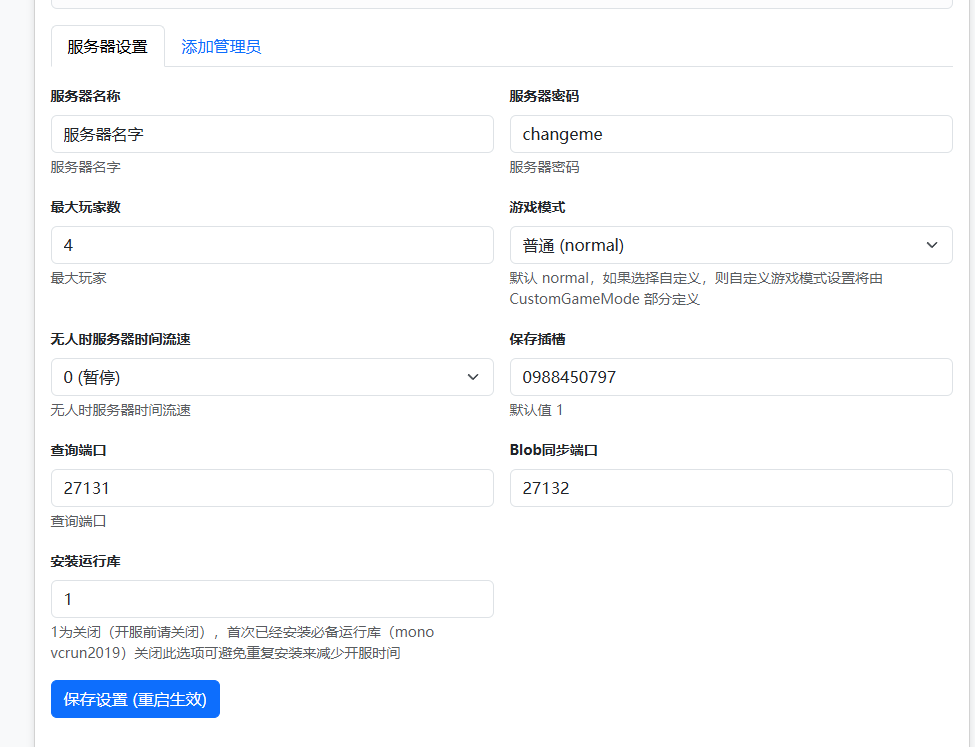Click the 游戏模式 label above dropdown
975x747 pixels.
(537, 207)
